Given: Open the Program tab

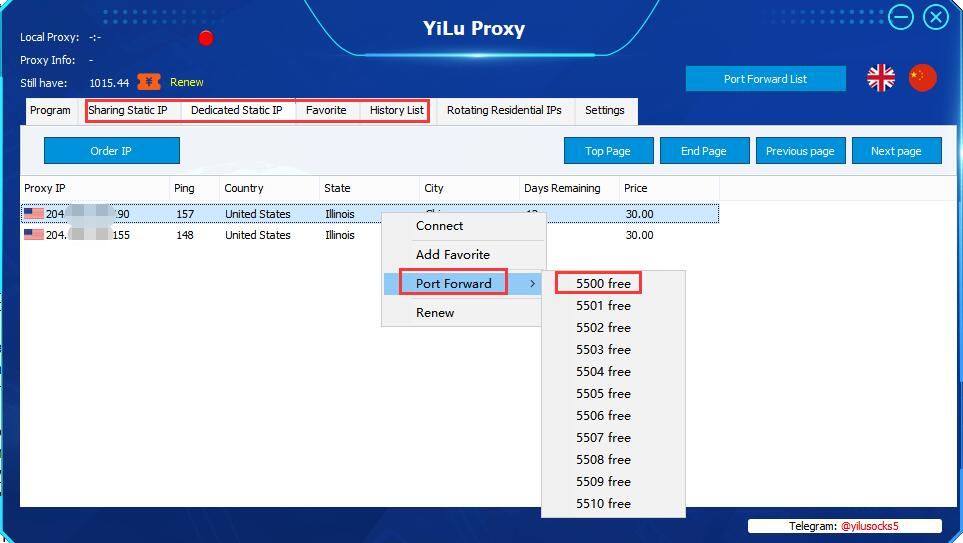Looking at the screenshot, I should (x=50, y=111).
